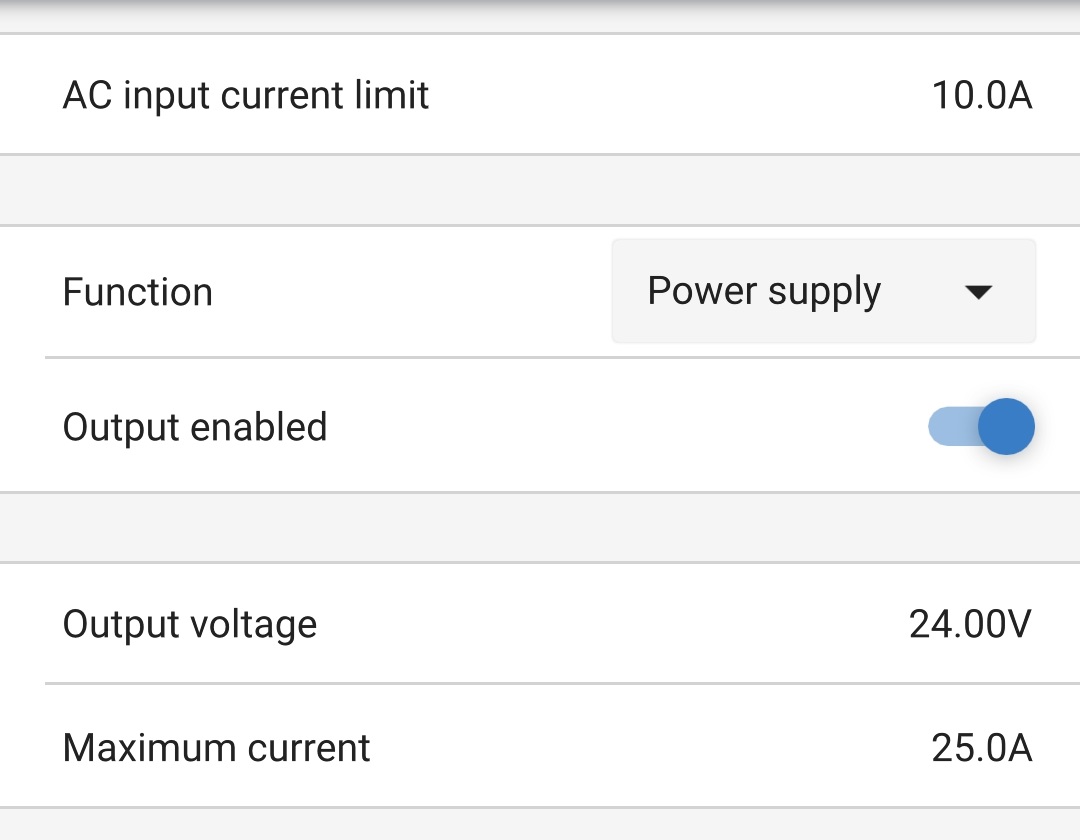
Task: Click the 10.0A current limit value
Action: coord(983,94)
